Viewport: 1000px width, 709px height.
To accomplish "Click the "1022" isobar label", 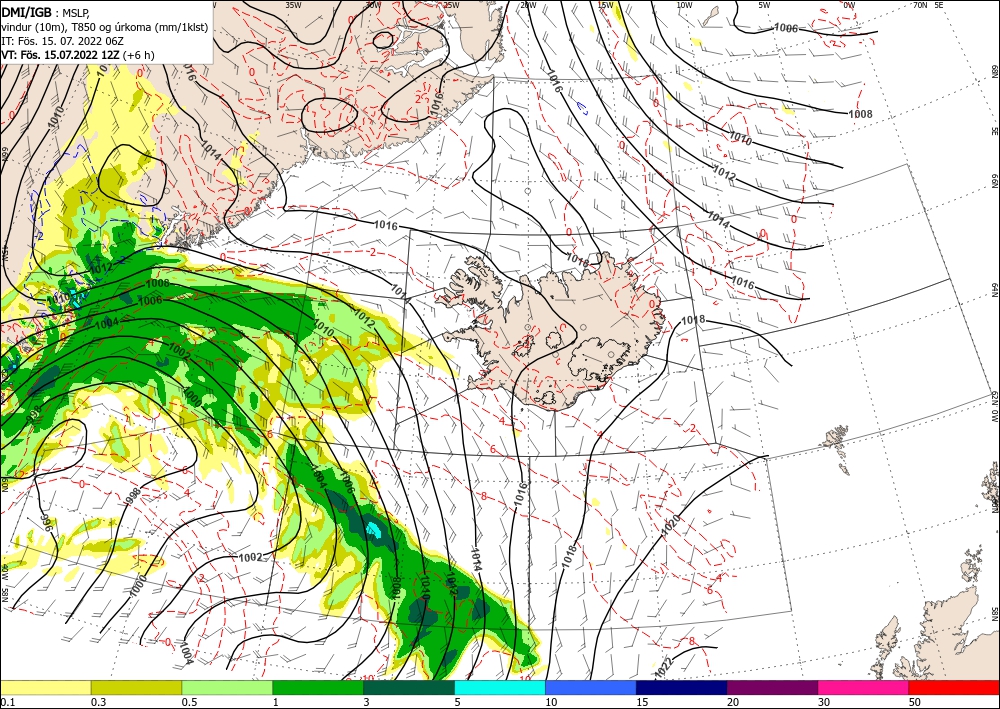I will tap(663, 668).
